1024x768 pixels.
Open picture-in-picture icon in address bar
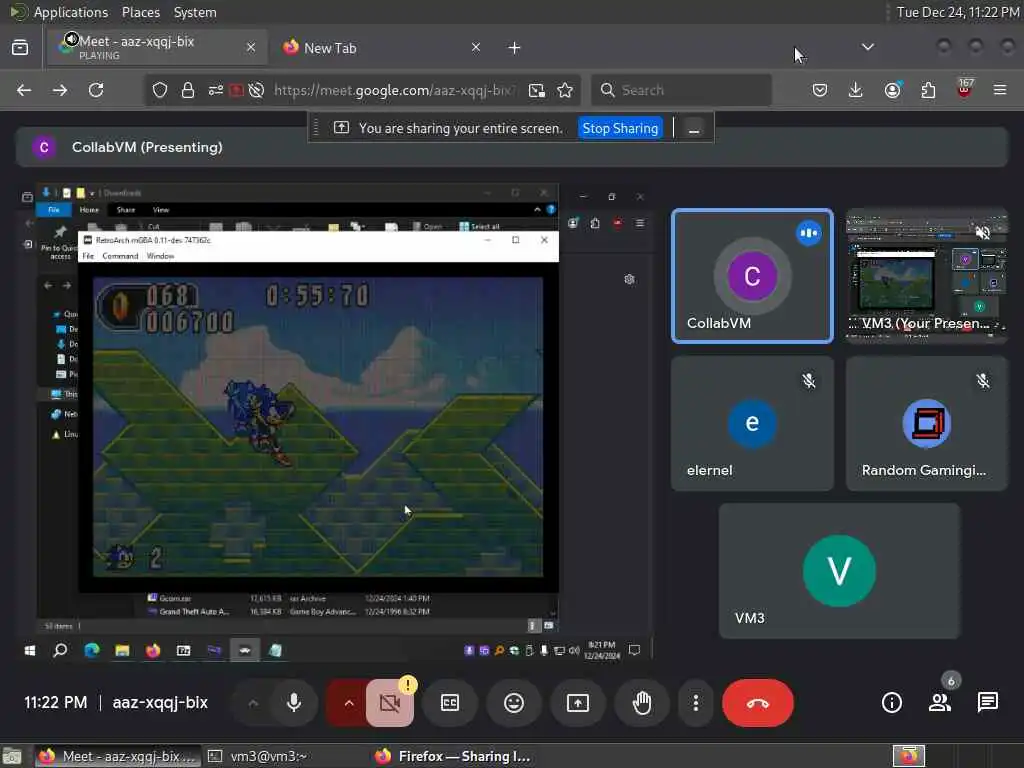tap(537, 90)
